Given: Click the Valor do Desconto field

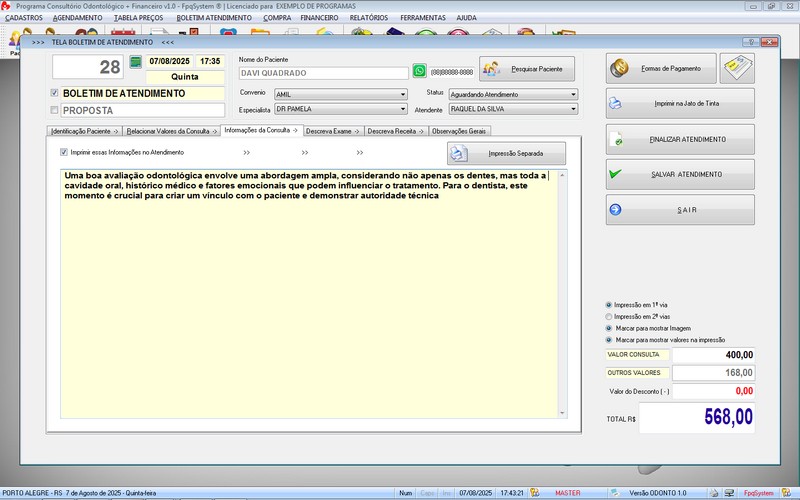Looking at the screenshot, I should point(713,391).
